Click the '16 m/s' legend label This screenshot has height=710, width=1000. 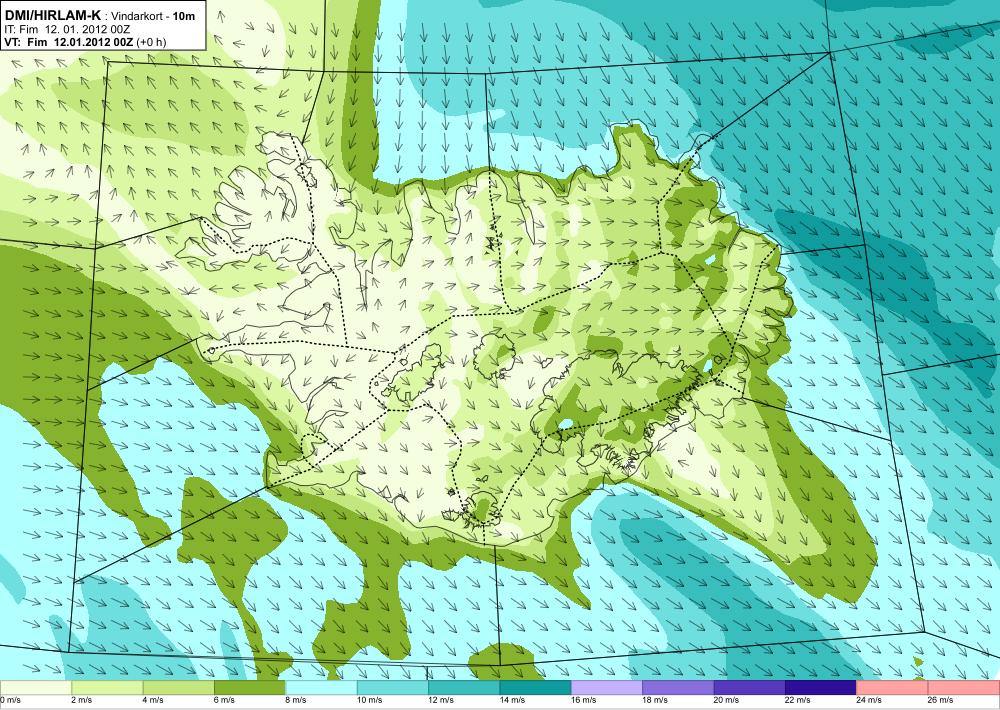(x=584, y=700)
